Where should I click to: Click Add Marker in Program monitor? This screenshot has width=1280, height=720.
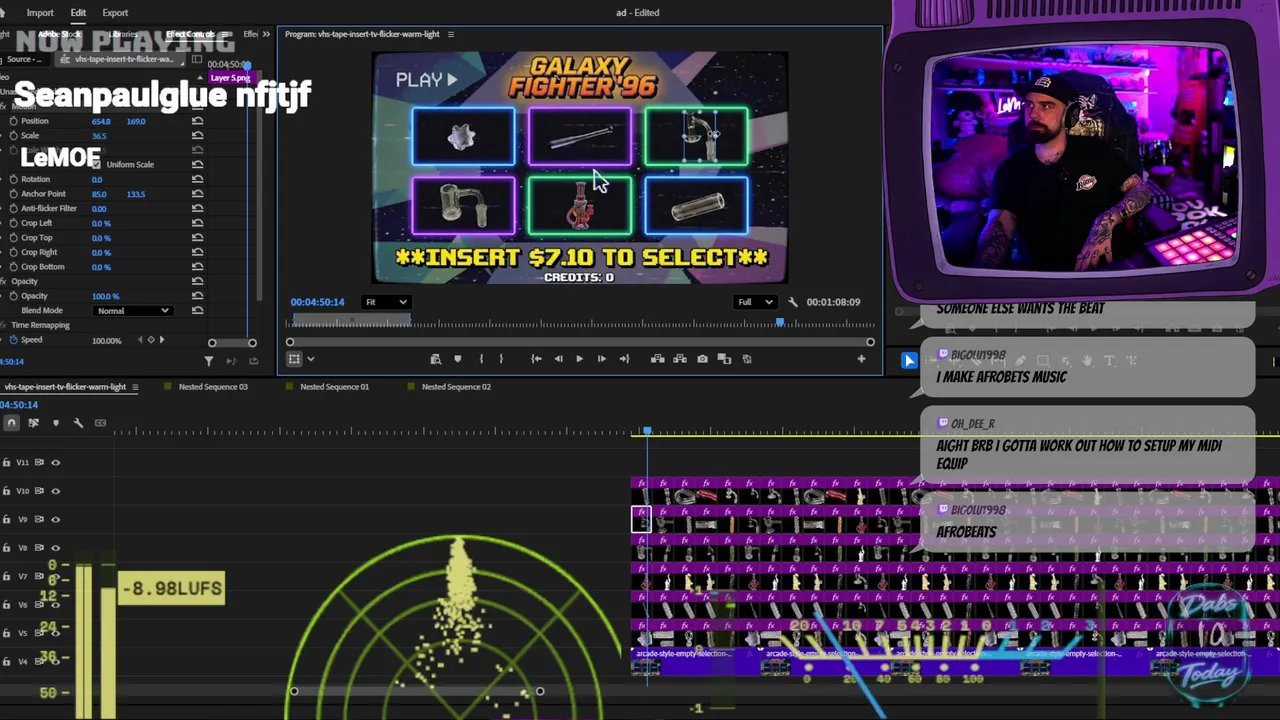(x=458, y=359)
